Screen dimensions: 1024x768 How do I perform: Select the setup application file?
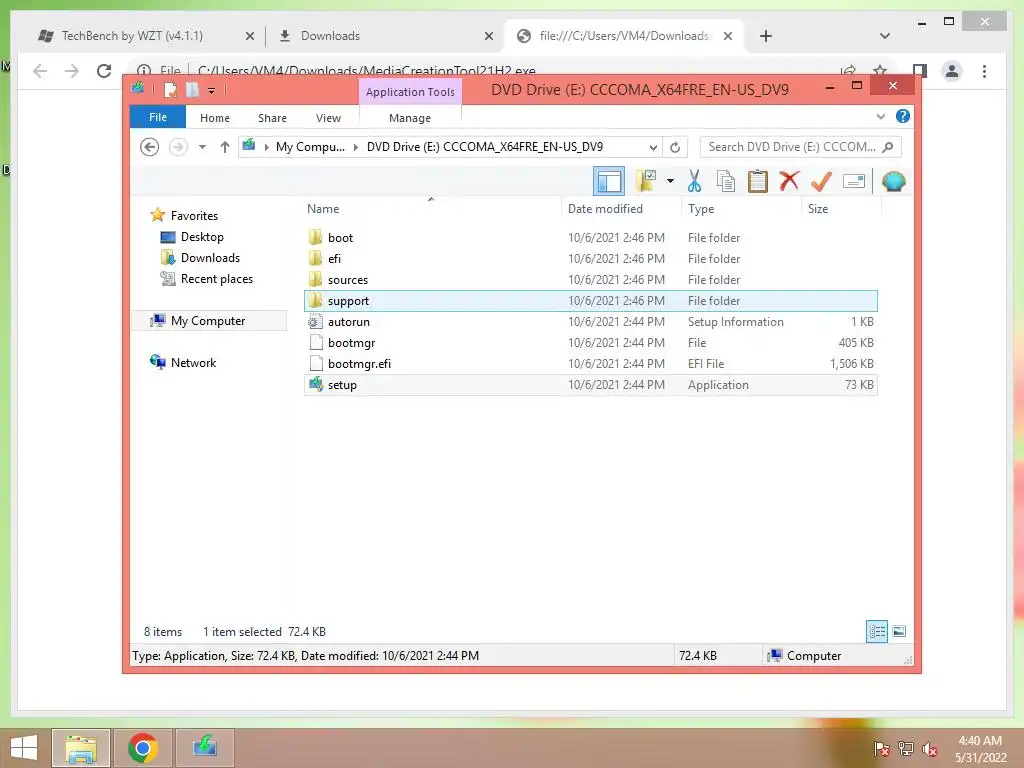(591, 385)
